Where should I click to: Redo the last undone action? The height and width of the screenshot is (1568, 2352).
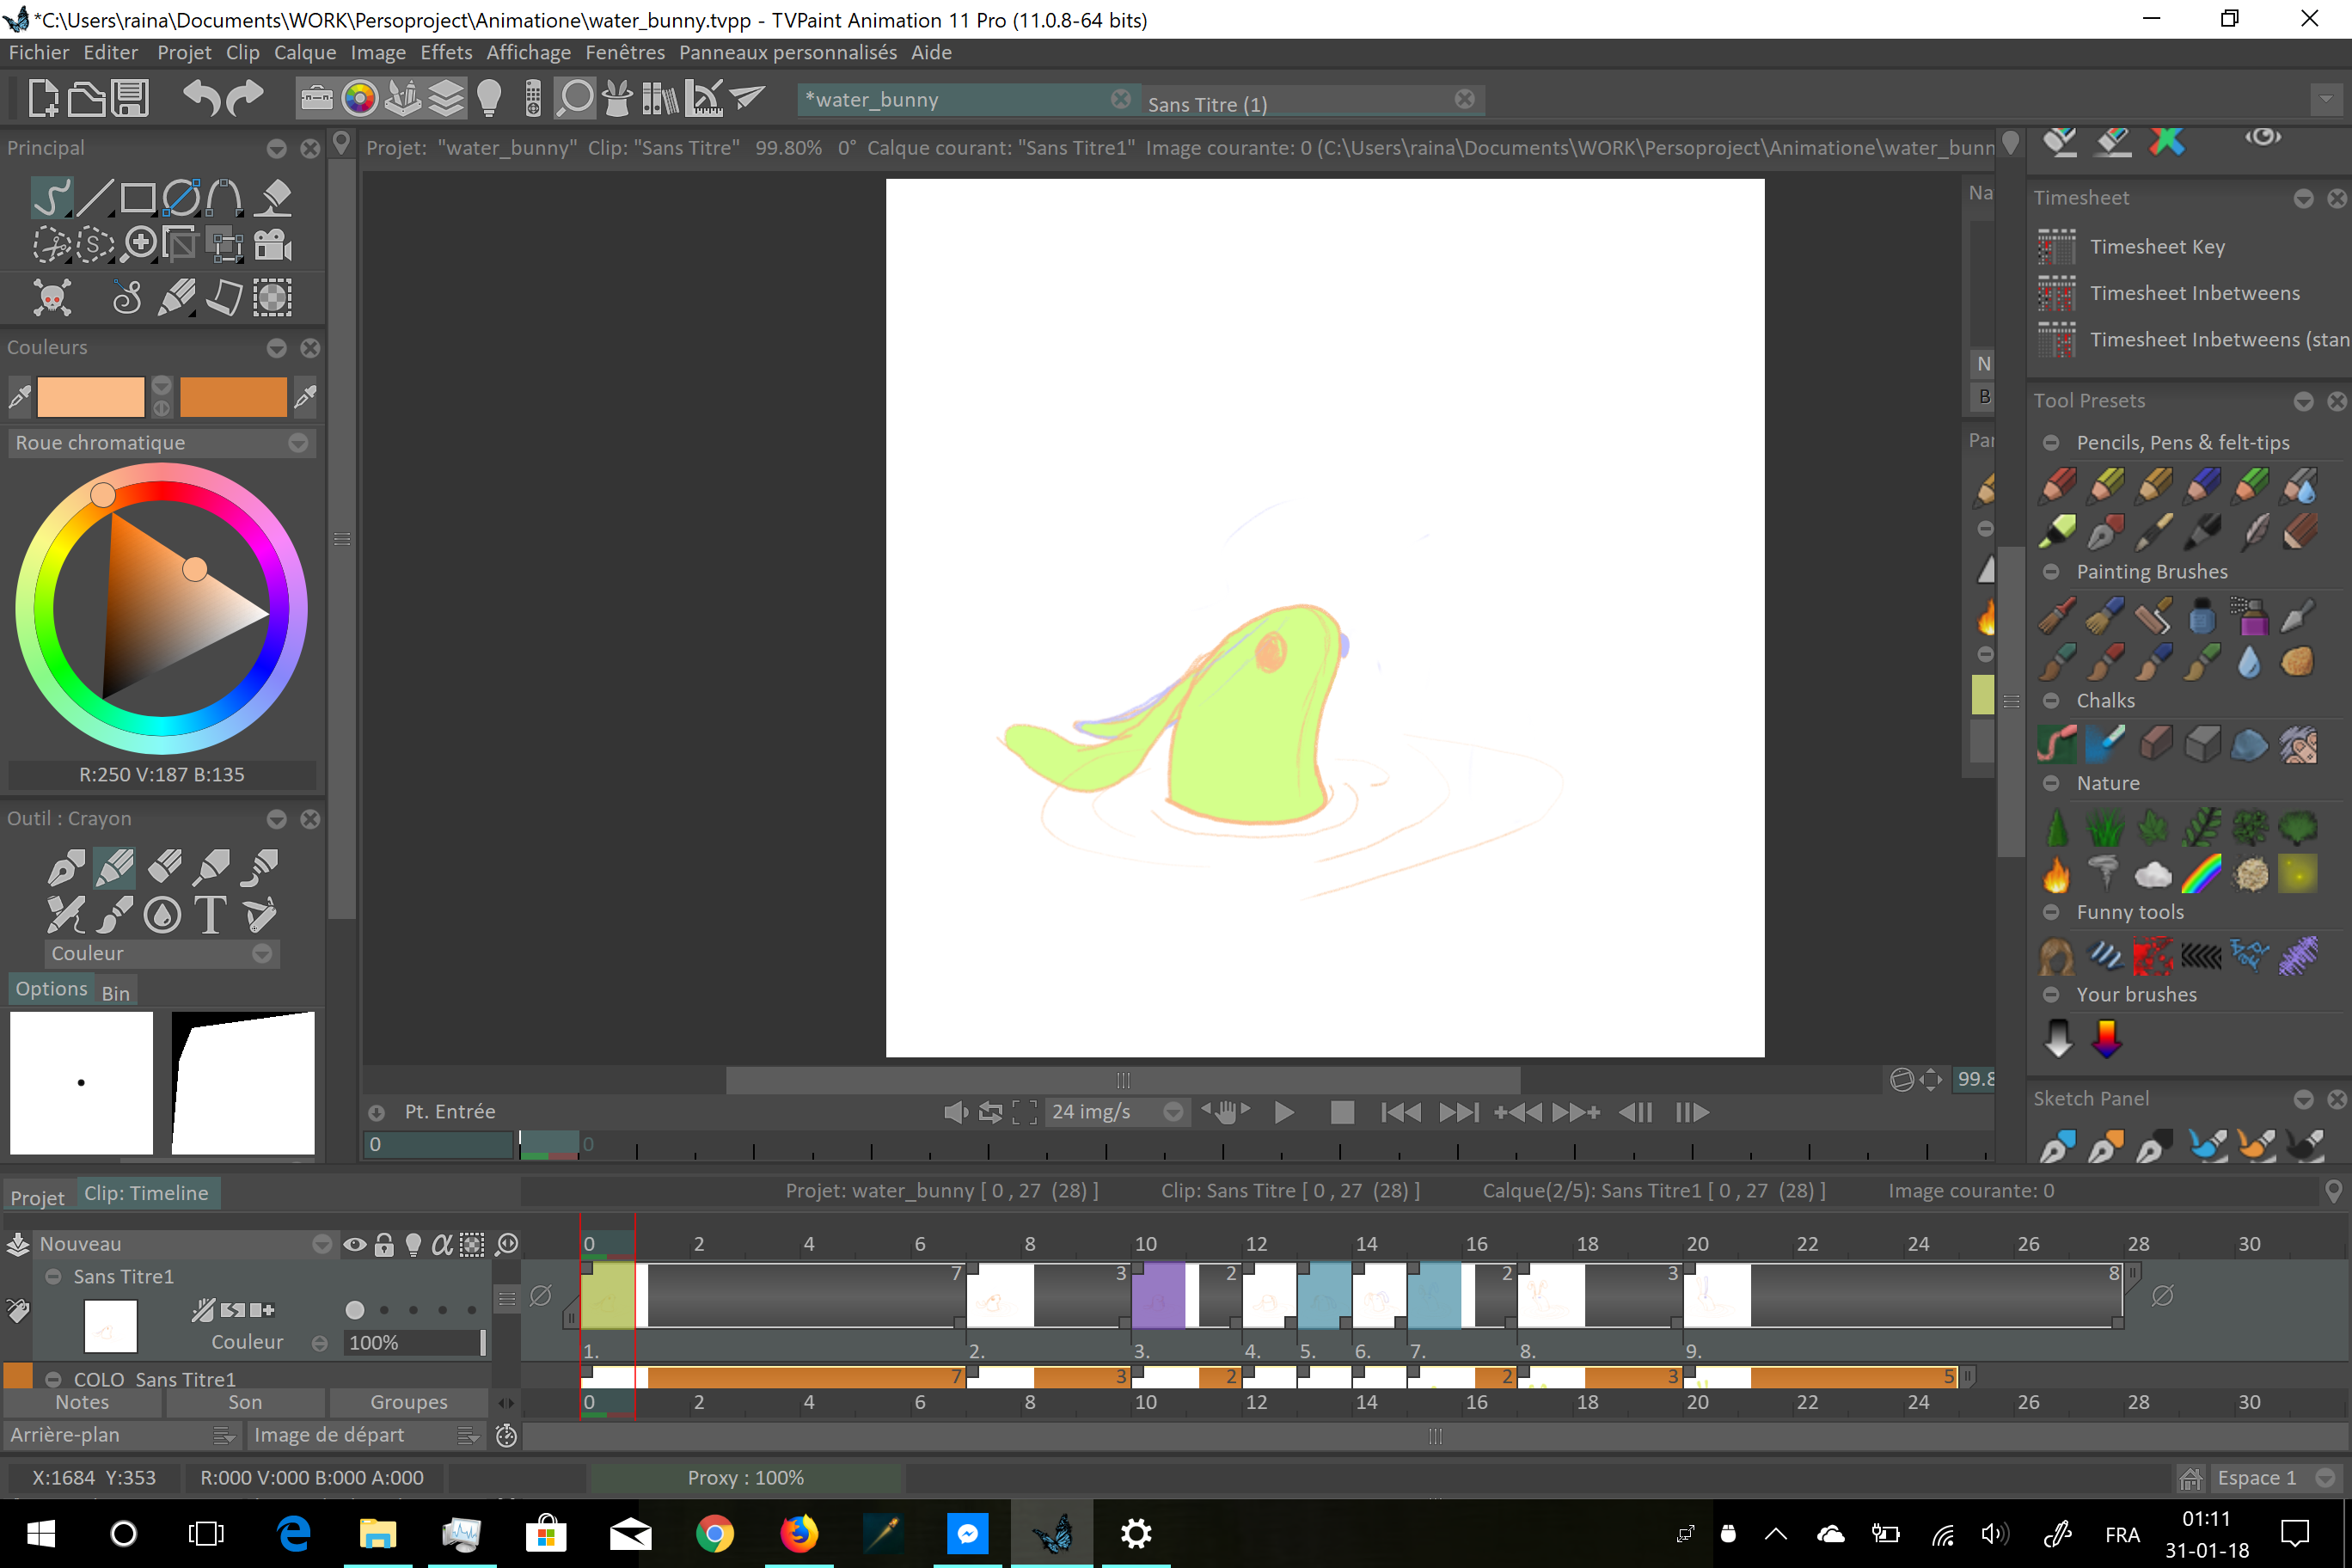tap(245, 99)
